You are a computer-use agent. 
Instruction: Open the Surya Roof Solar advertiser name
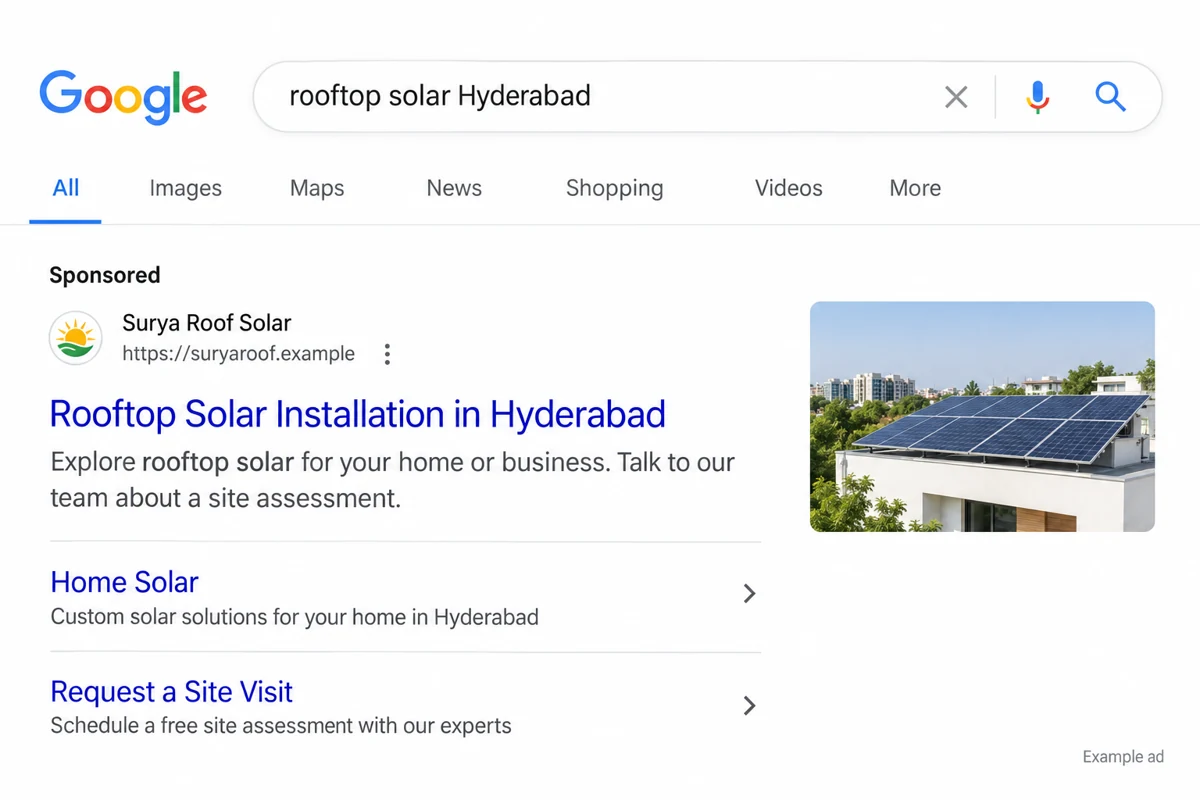[207, 323]
